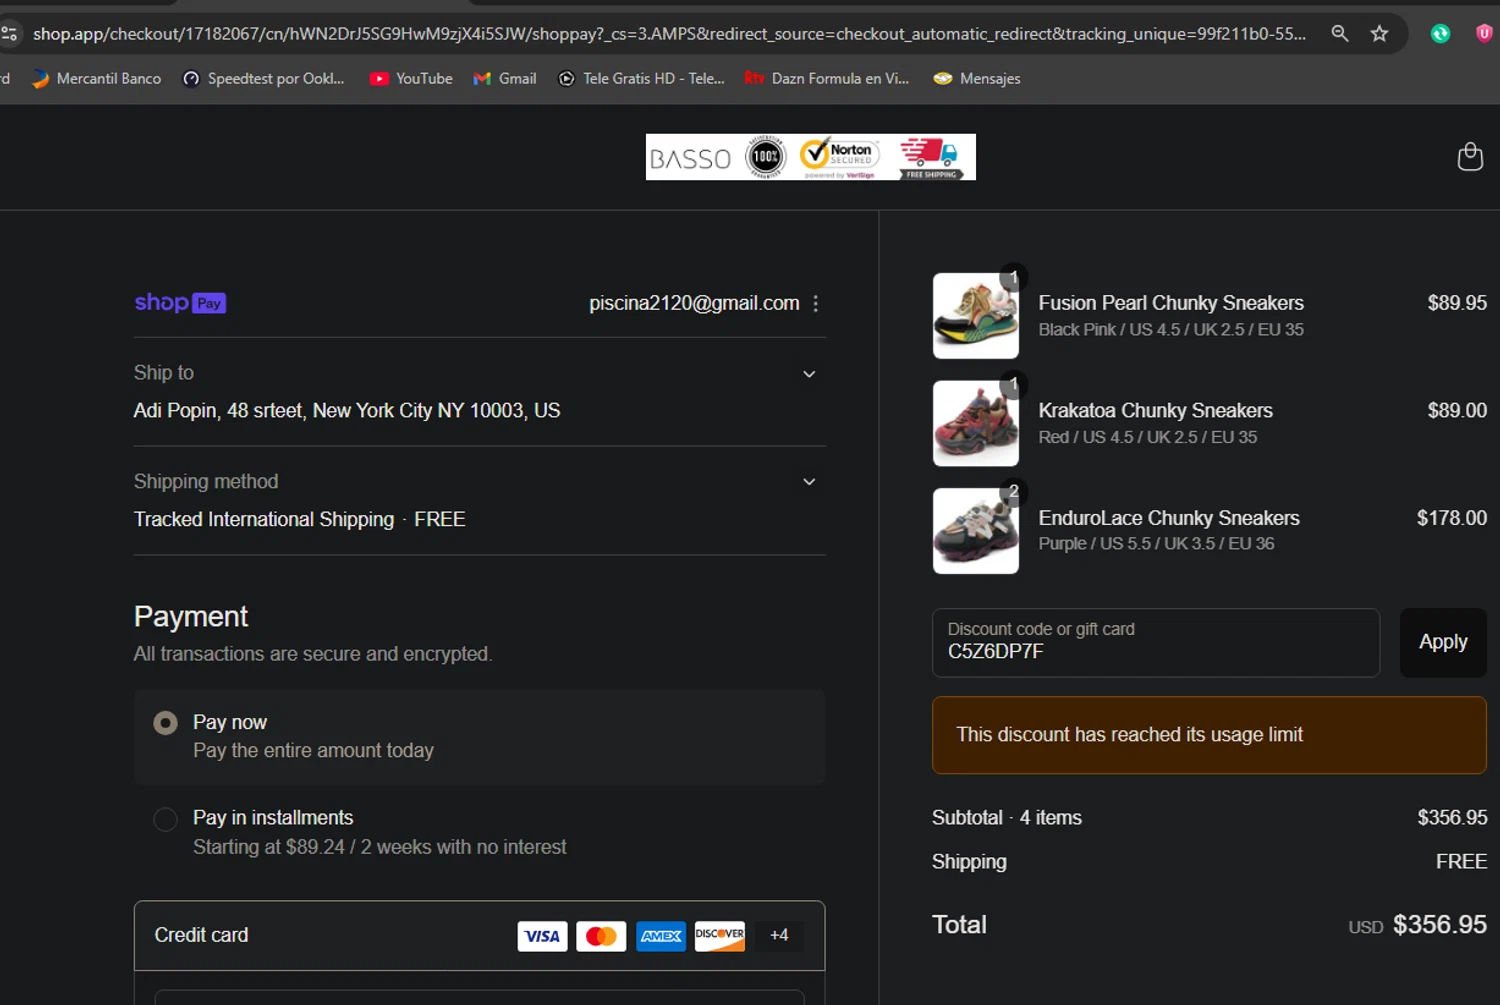This screenshot has width=1500, height=1005.
Task: Open the green circular extension icon
Action: [1440, 34]
